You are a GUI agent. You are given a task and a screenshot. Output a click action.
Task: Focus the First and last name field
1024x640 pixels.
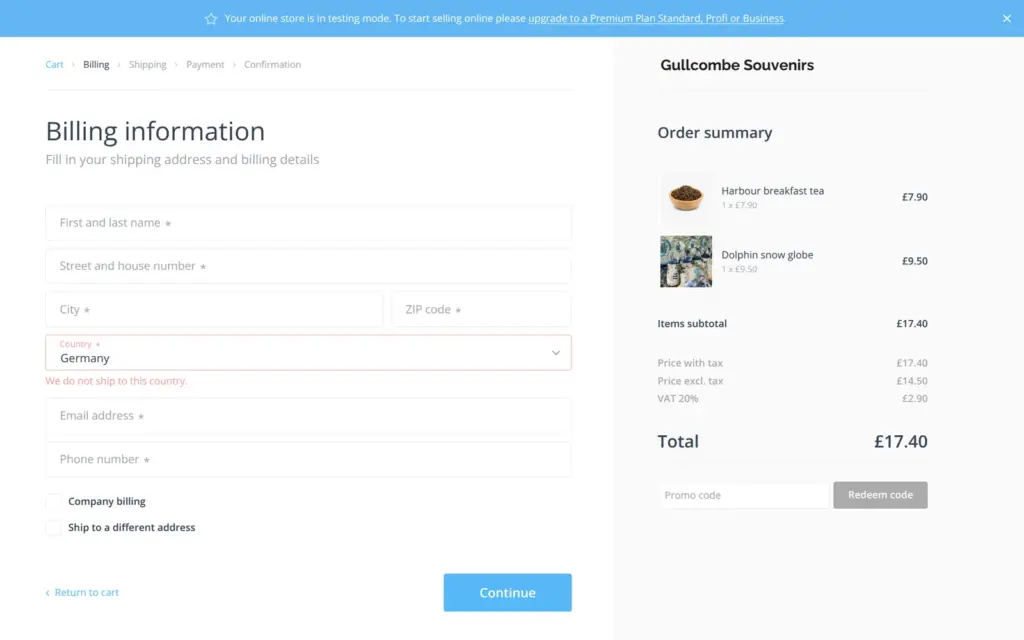tap(308, 223)
